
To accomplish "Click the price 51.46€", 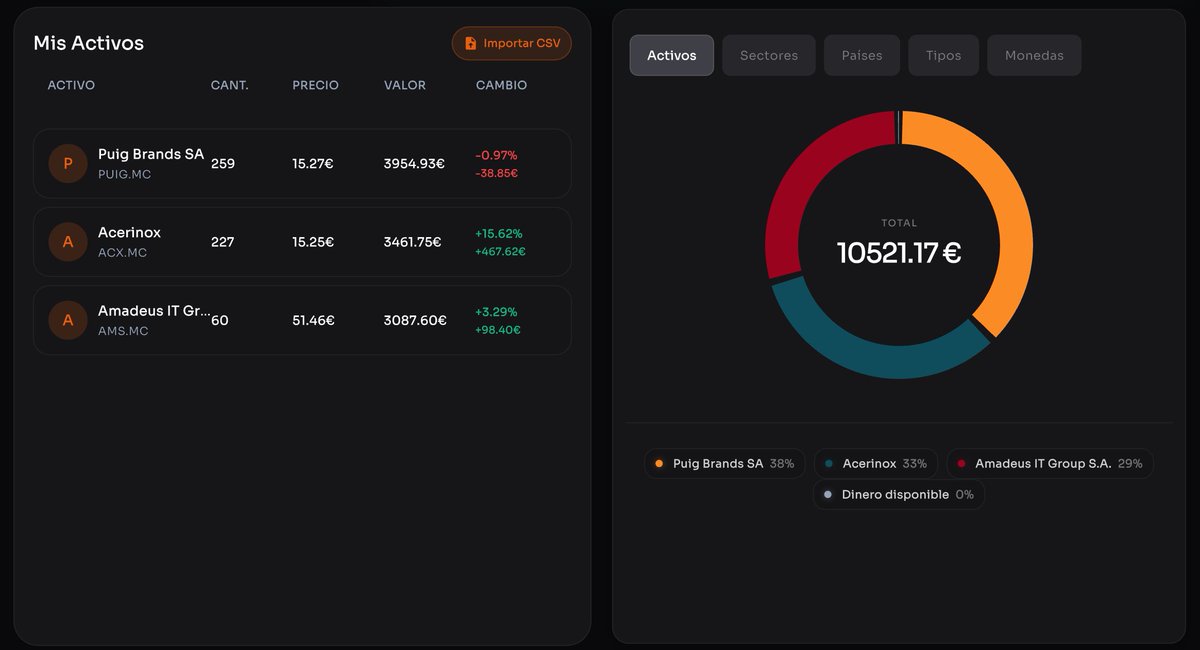I will pos(313,320).
